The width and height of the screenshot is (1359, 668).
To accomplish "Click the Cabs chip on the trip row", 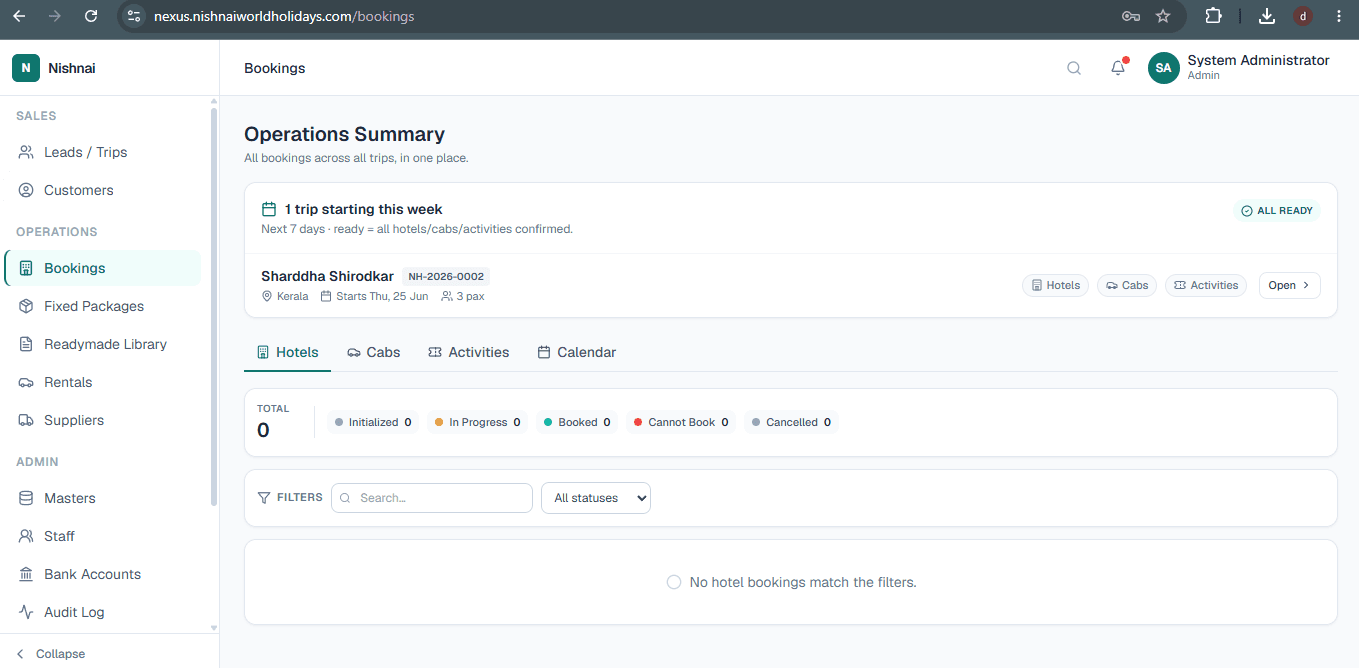I will tap(1127, 285).
